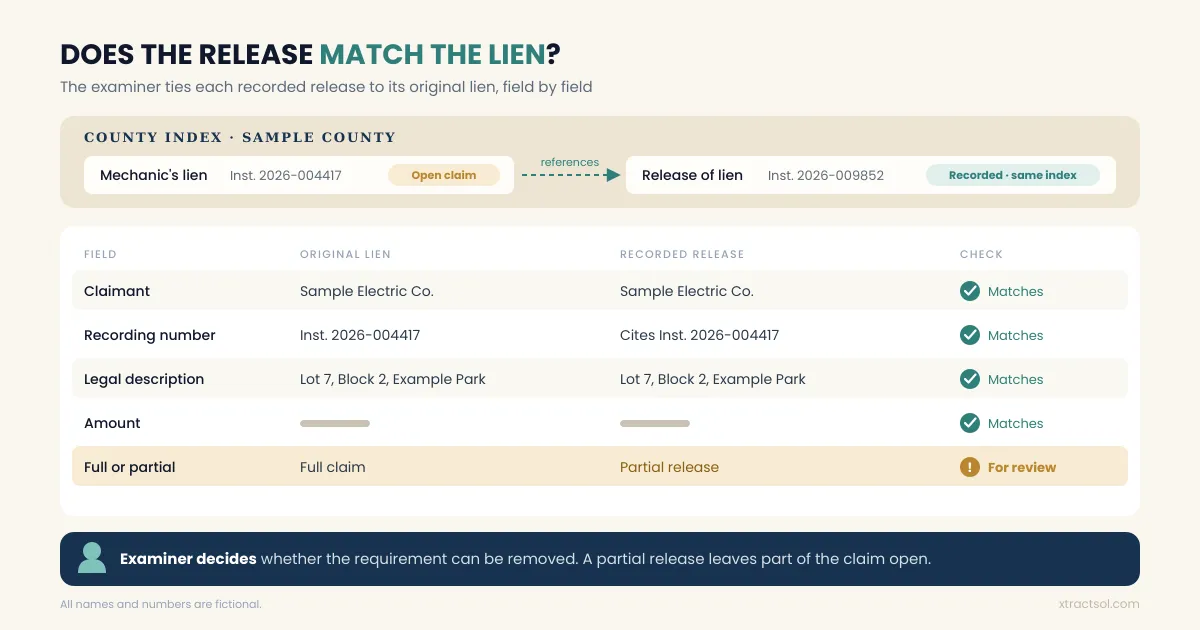Click the Examiner decides bold text
This screenshot has width=1200, height=630.
coord(188,558)
